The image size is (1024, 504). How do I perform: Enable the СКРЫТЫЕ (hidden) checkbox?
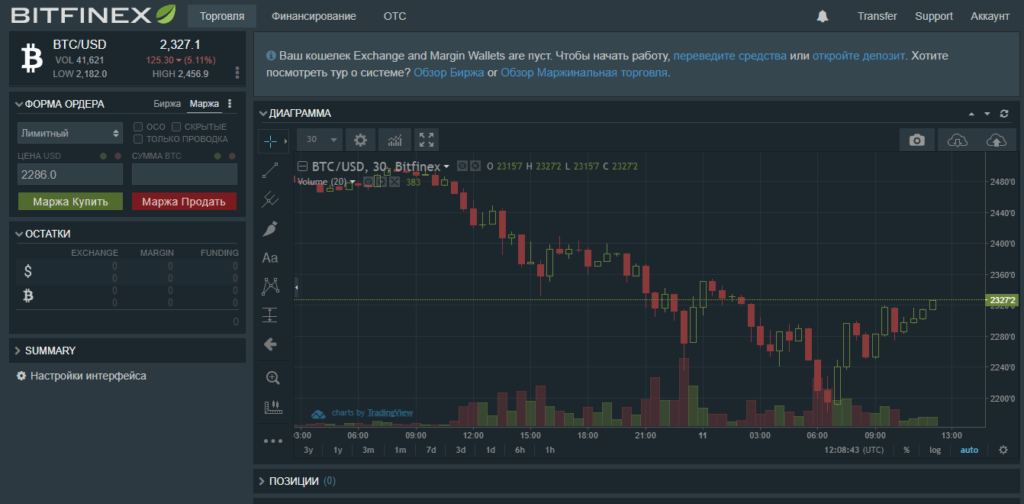176,127
